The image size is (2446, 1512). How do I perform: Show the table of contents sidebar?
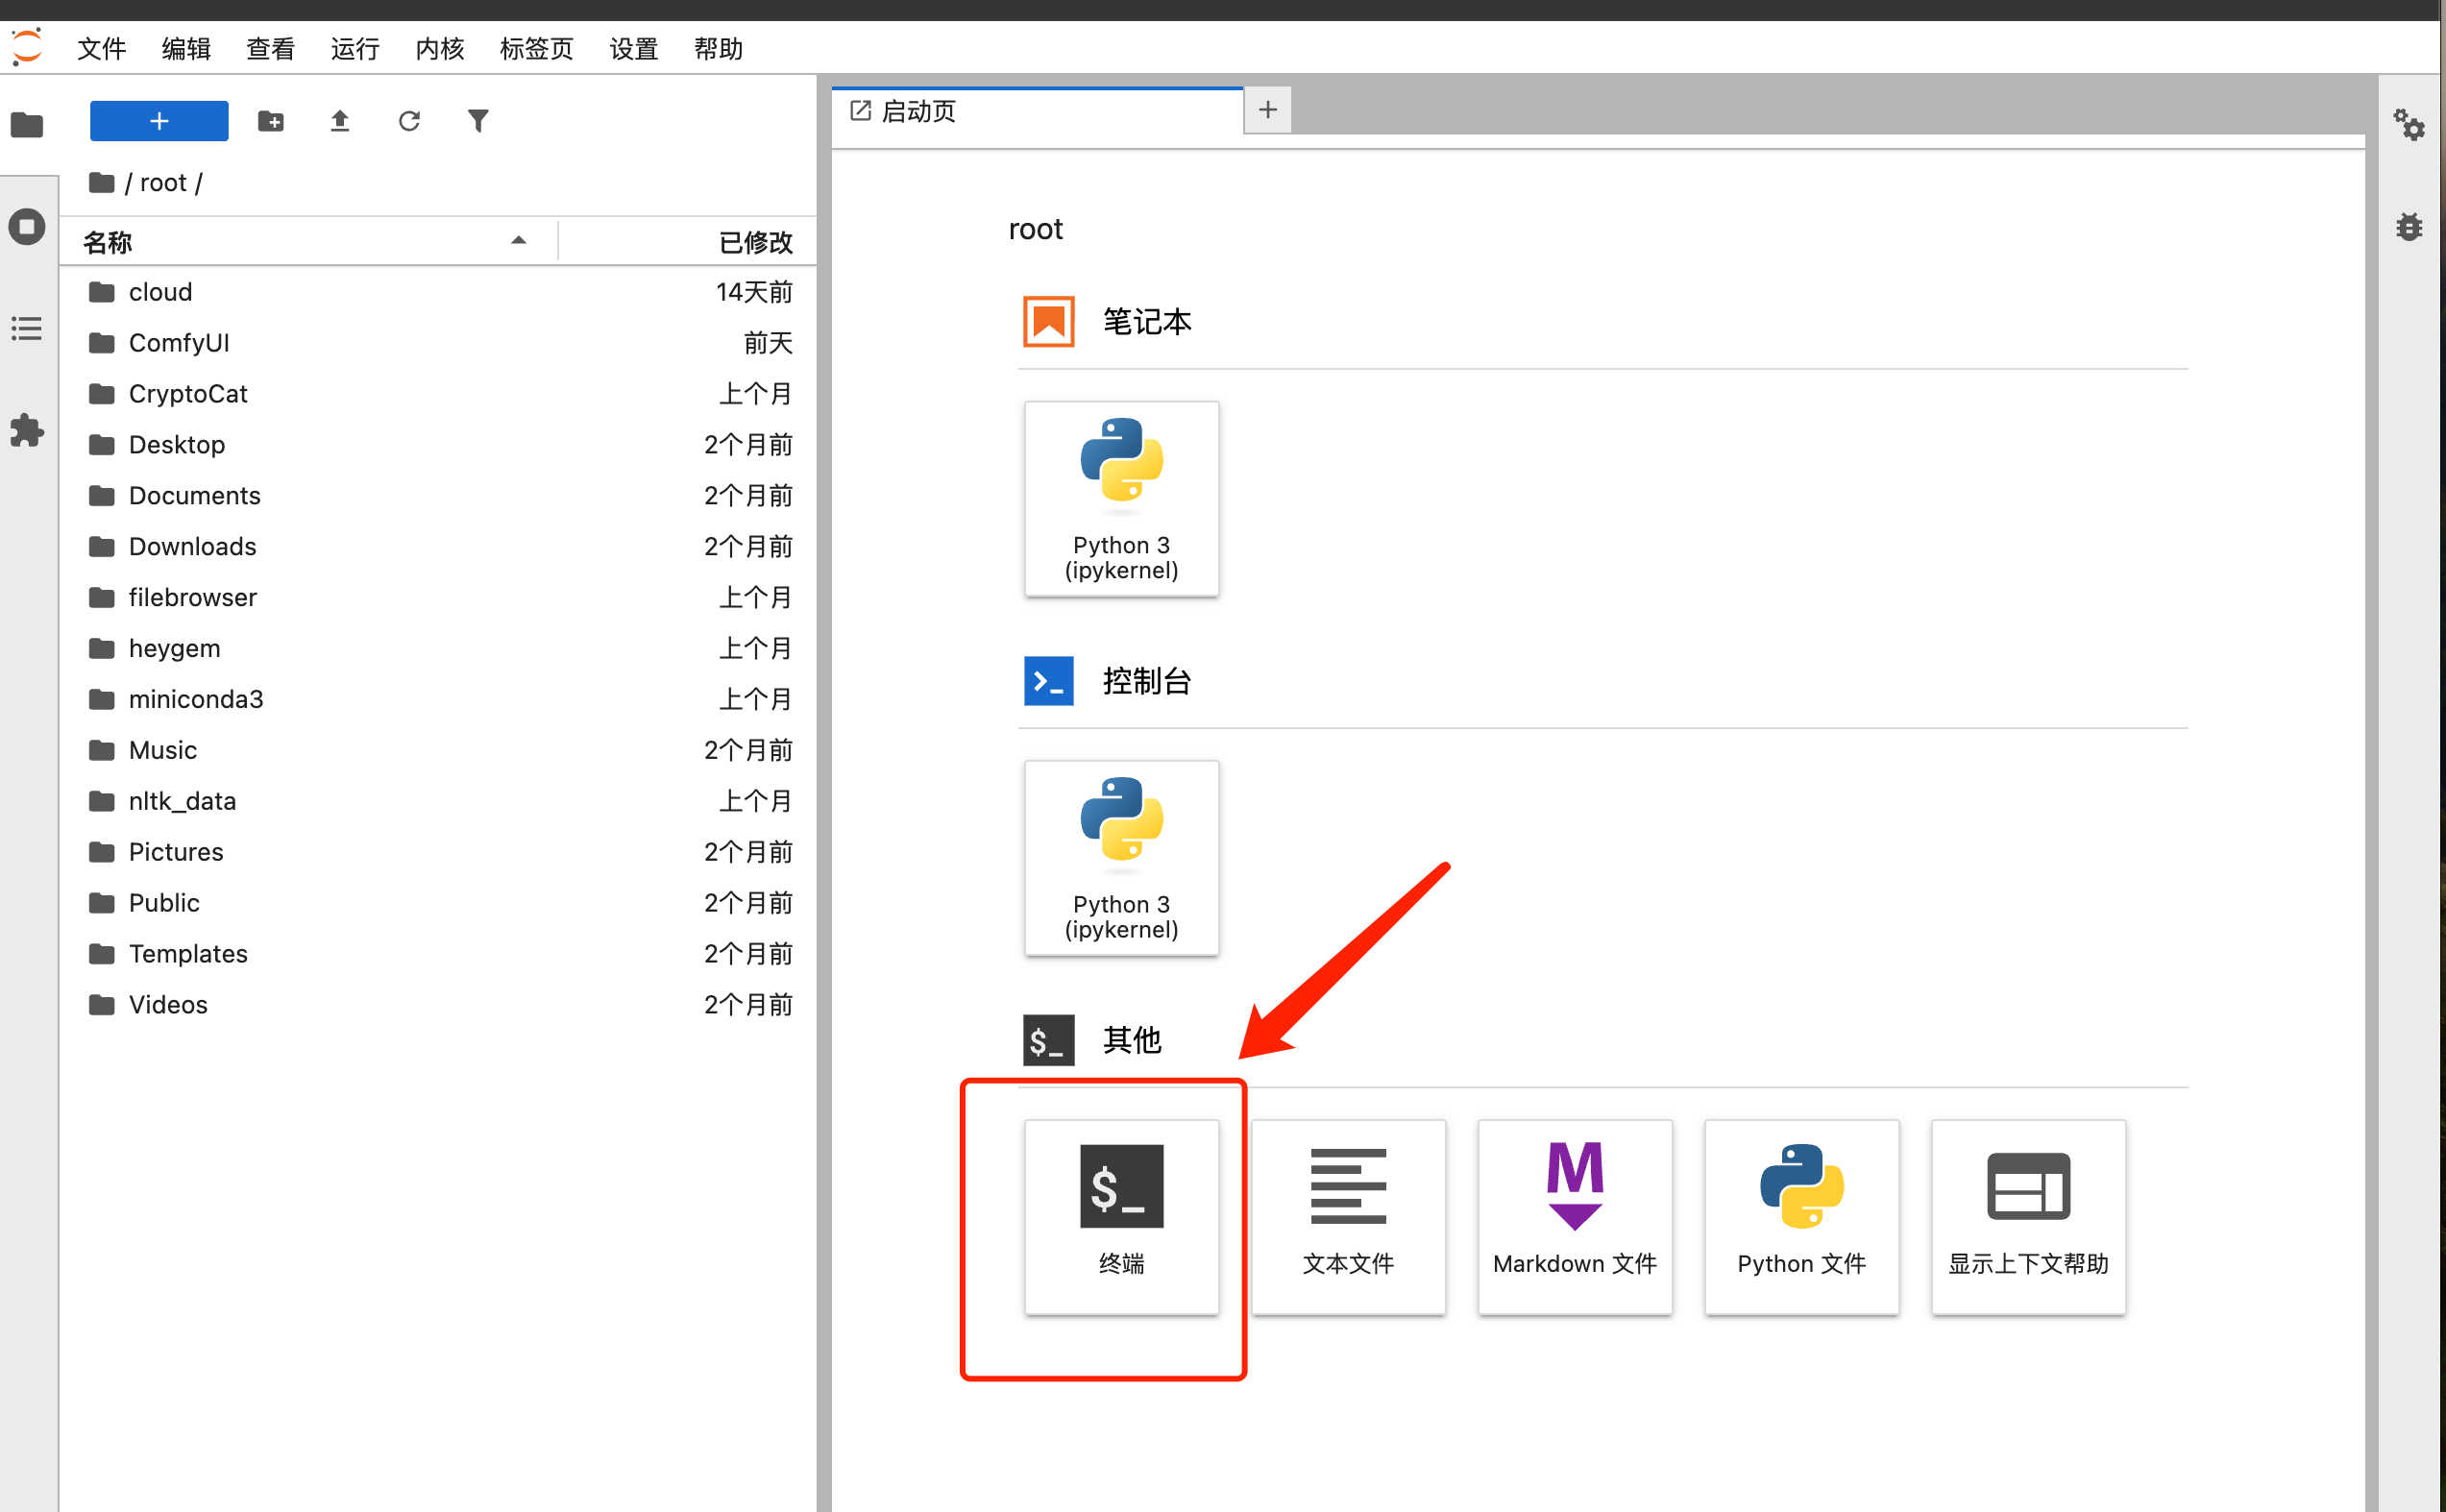[x=27, y=328]
